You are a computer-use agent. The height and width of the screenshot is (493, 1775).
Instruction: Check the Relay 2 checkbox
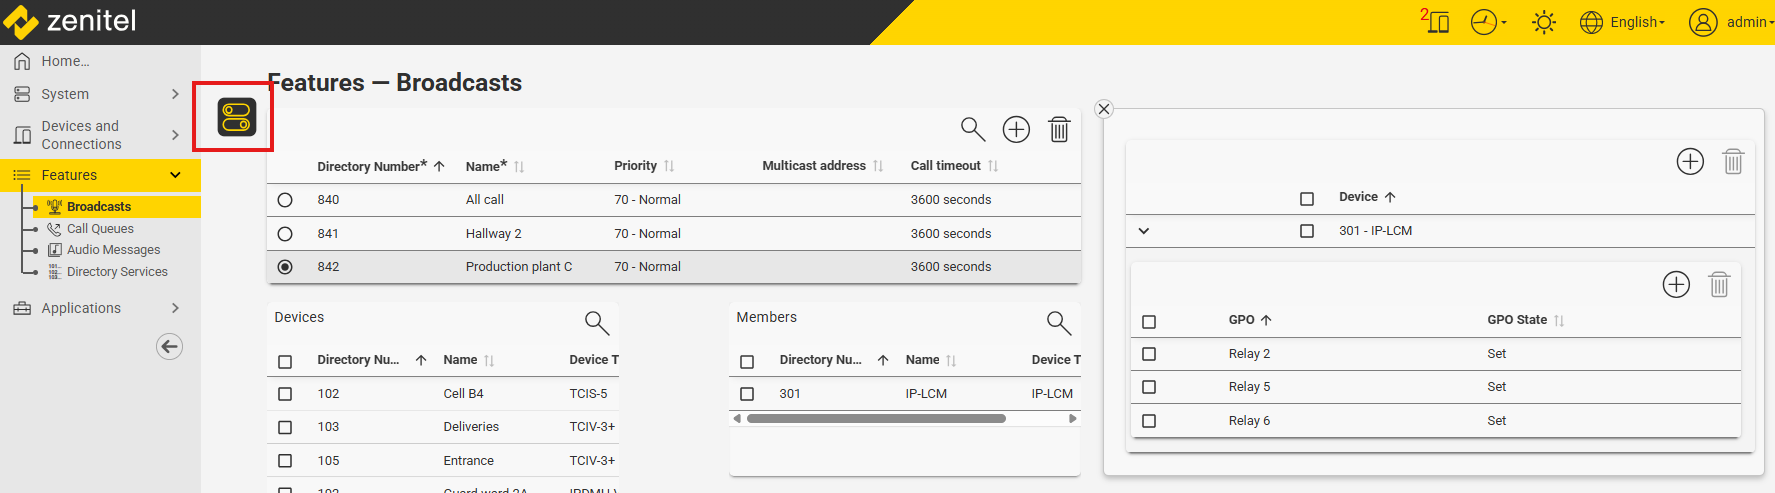(x=1149, y=354)
